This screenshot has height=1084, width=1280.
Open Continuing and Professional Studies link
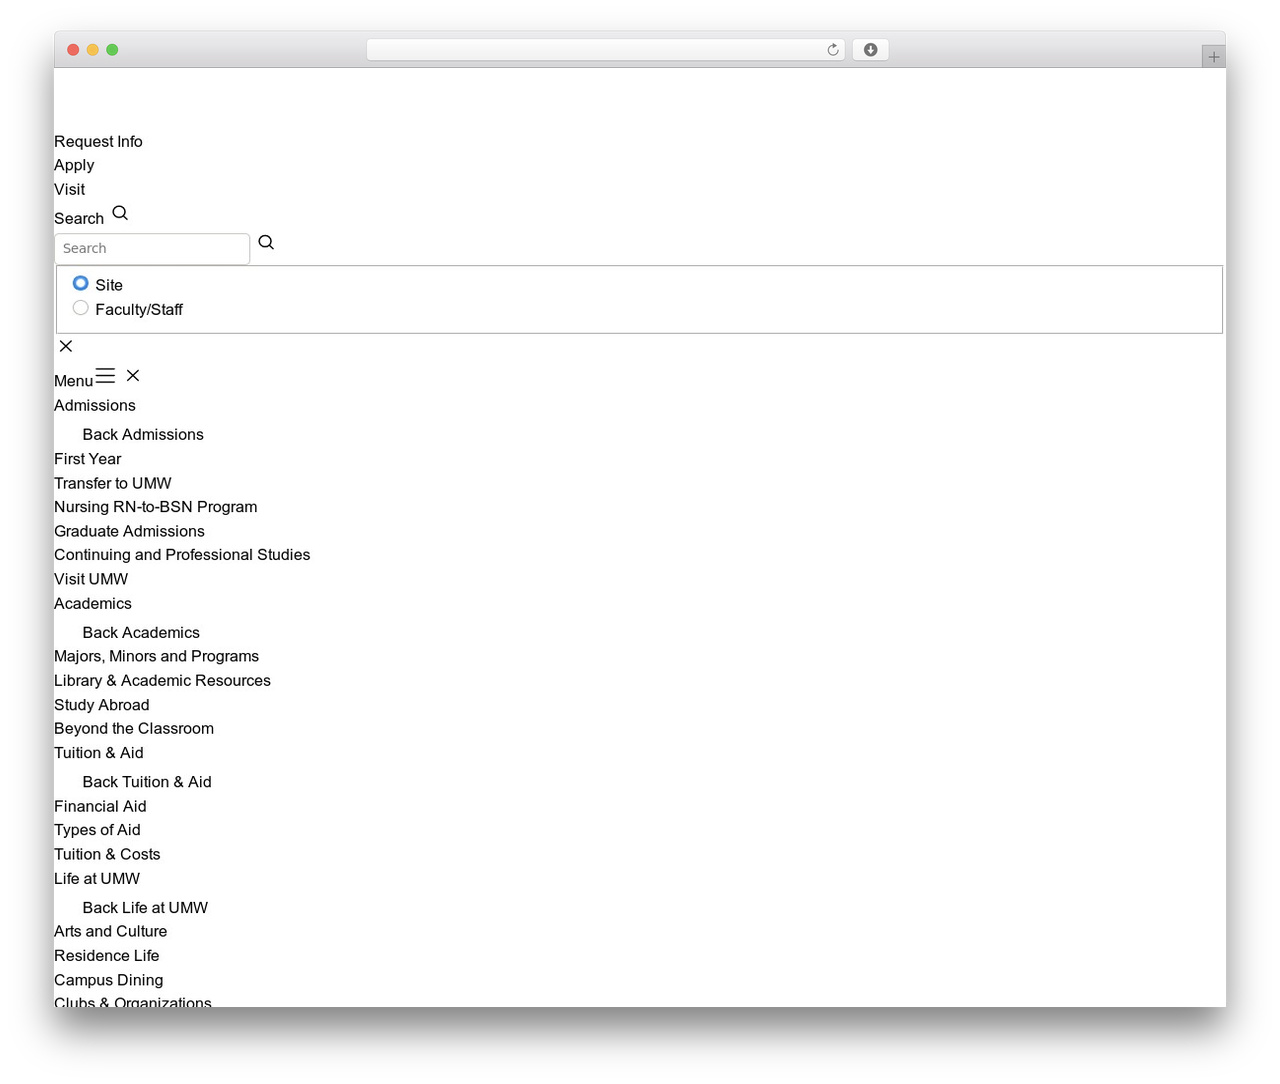click(182, 555)
